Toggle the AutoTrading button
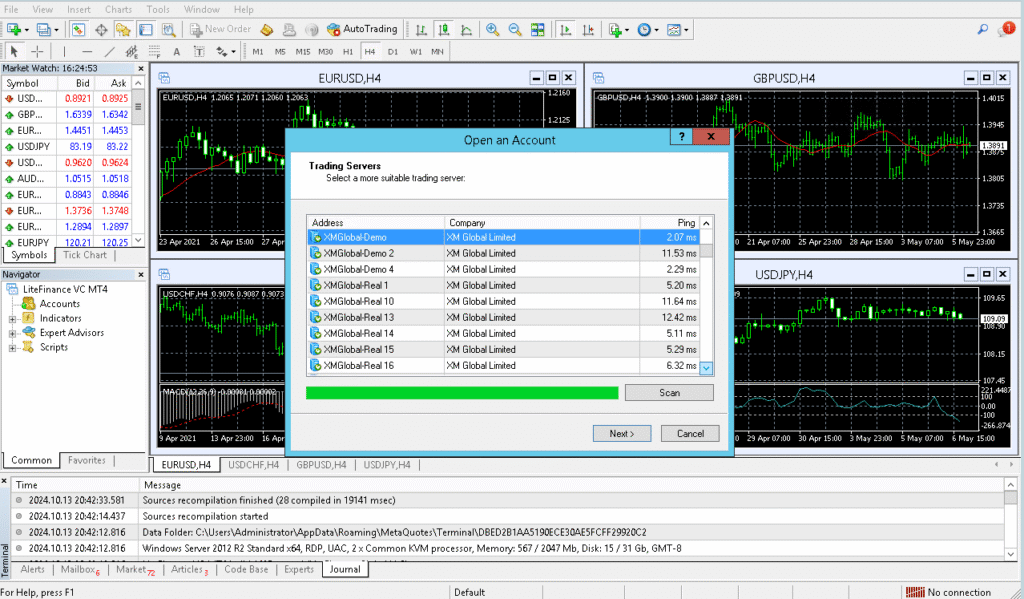Image resolution: width=1024 pixels, height=599 pixels. tap(362, 29)
